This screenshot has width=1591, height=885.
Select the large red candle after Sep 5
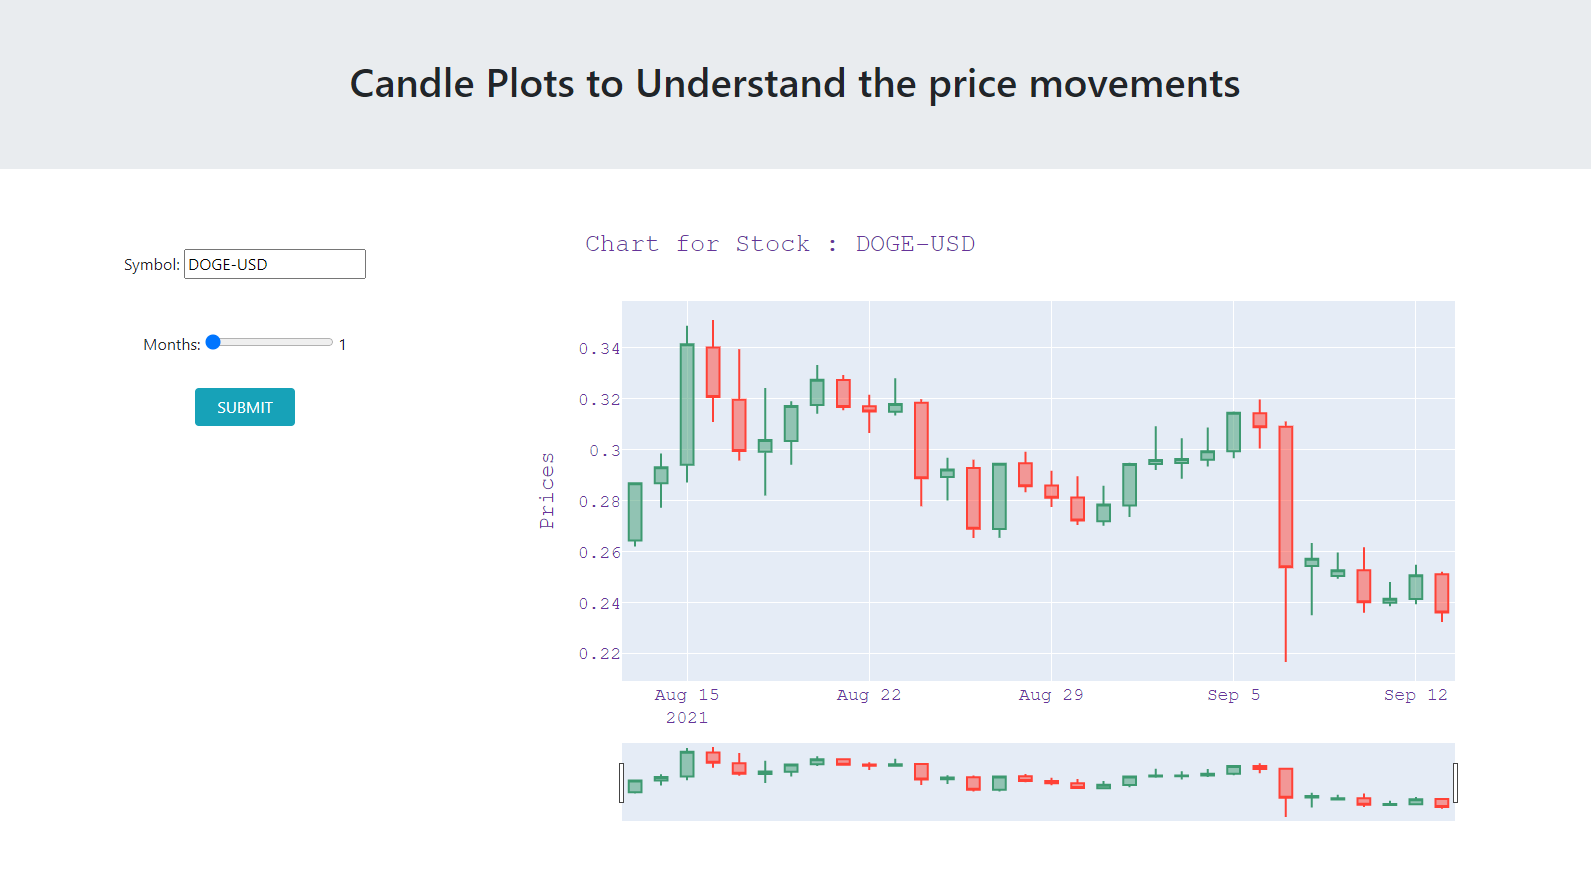click(1286, 497)
